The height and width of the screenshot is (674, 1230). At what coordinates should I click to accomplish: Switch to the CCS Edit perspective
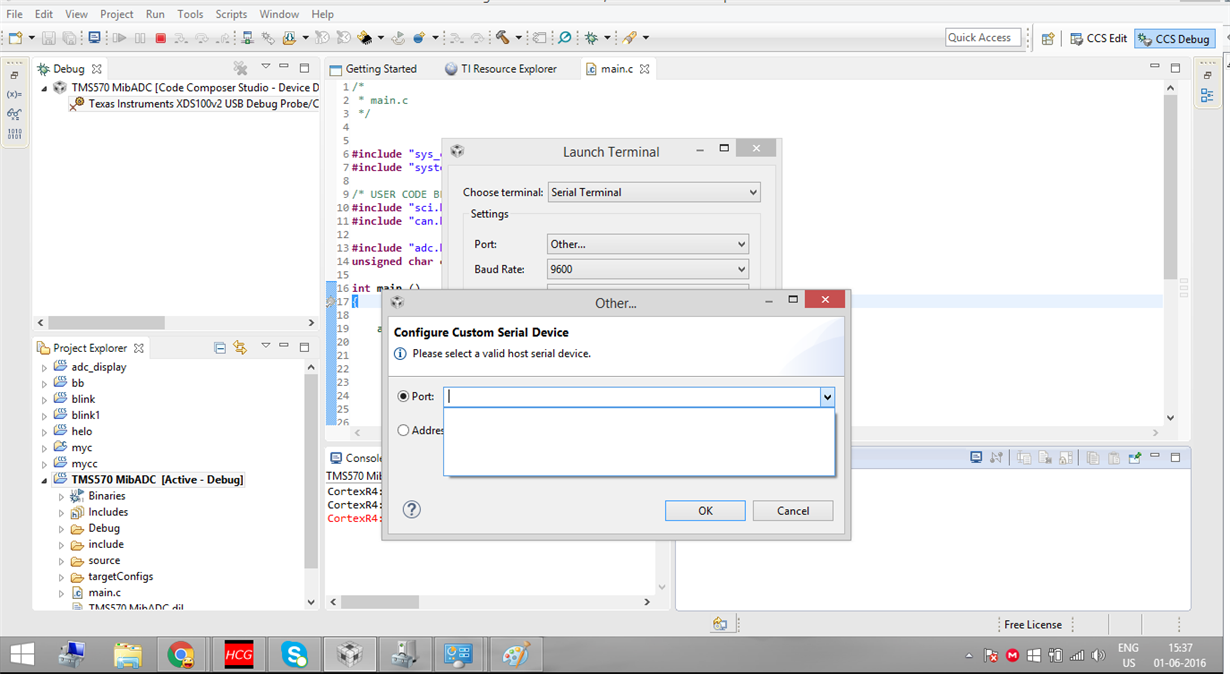[x=1098, y=38]
